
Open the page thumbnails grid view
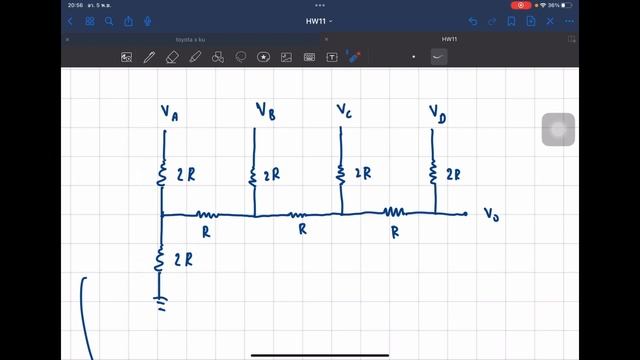tap(90, 21)
